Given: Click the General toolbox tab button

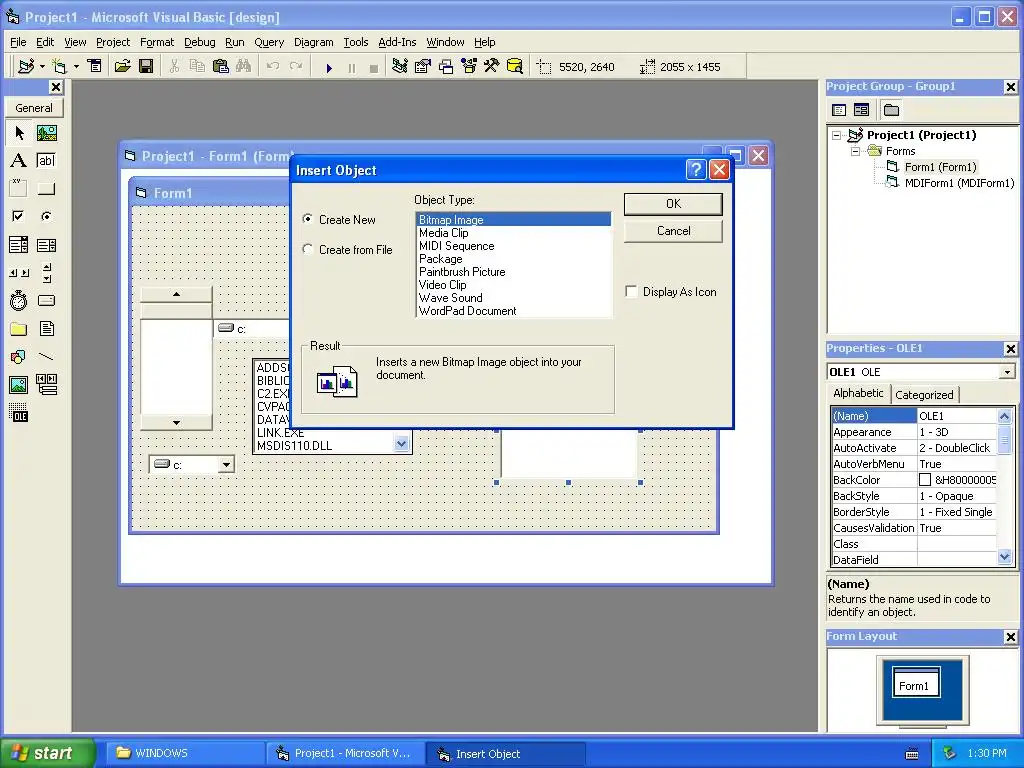Looking at the screenshot, I should 34,108.
